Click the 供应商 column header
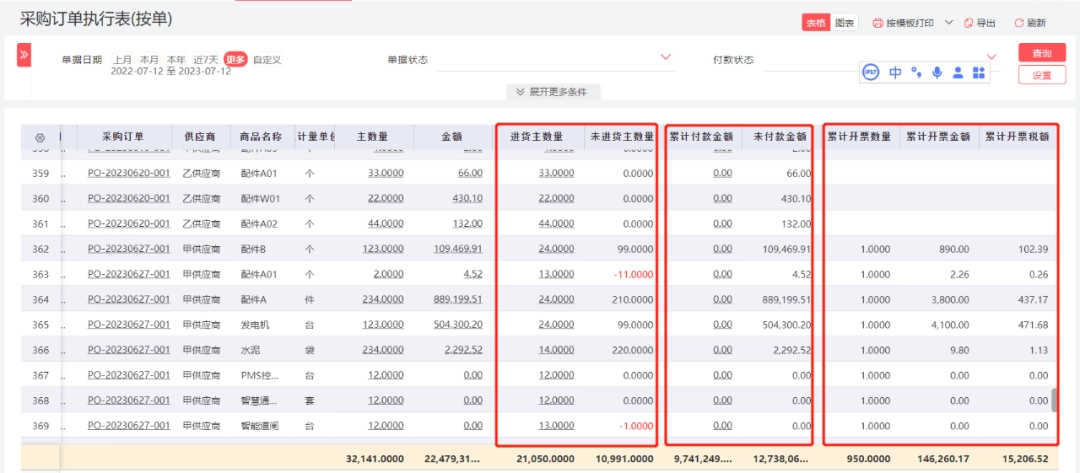Image resolution: width=1080 pixels, height=473 pixels. [202, 136]
